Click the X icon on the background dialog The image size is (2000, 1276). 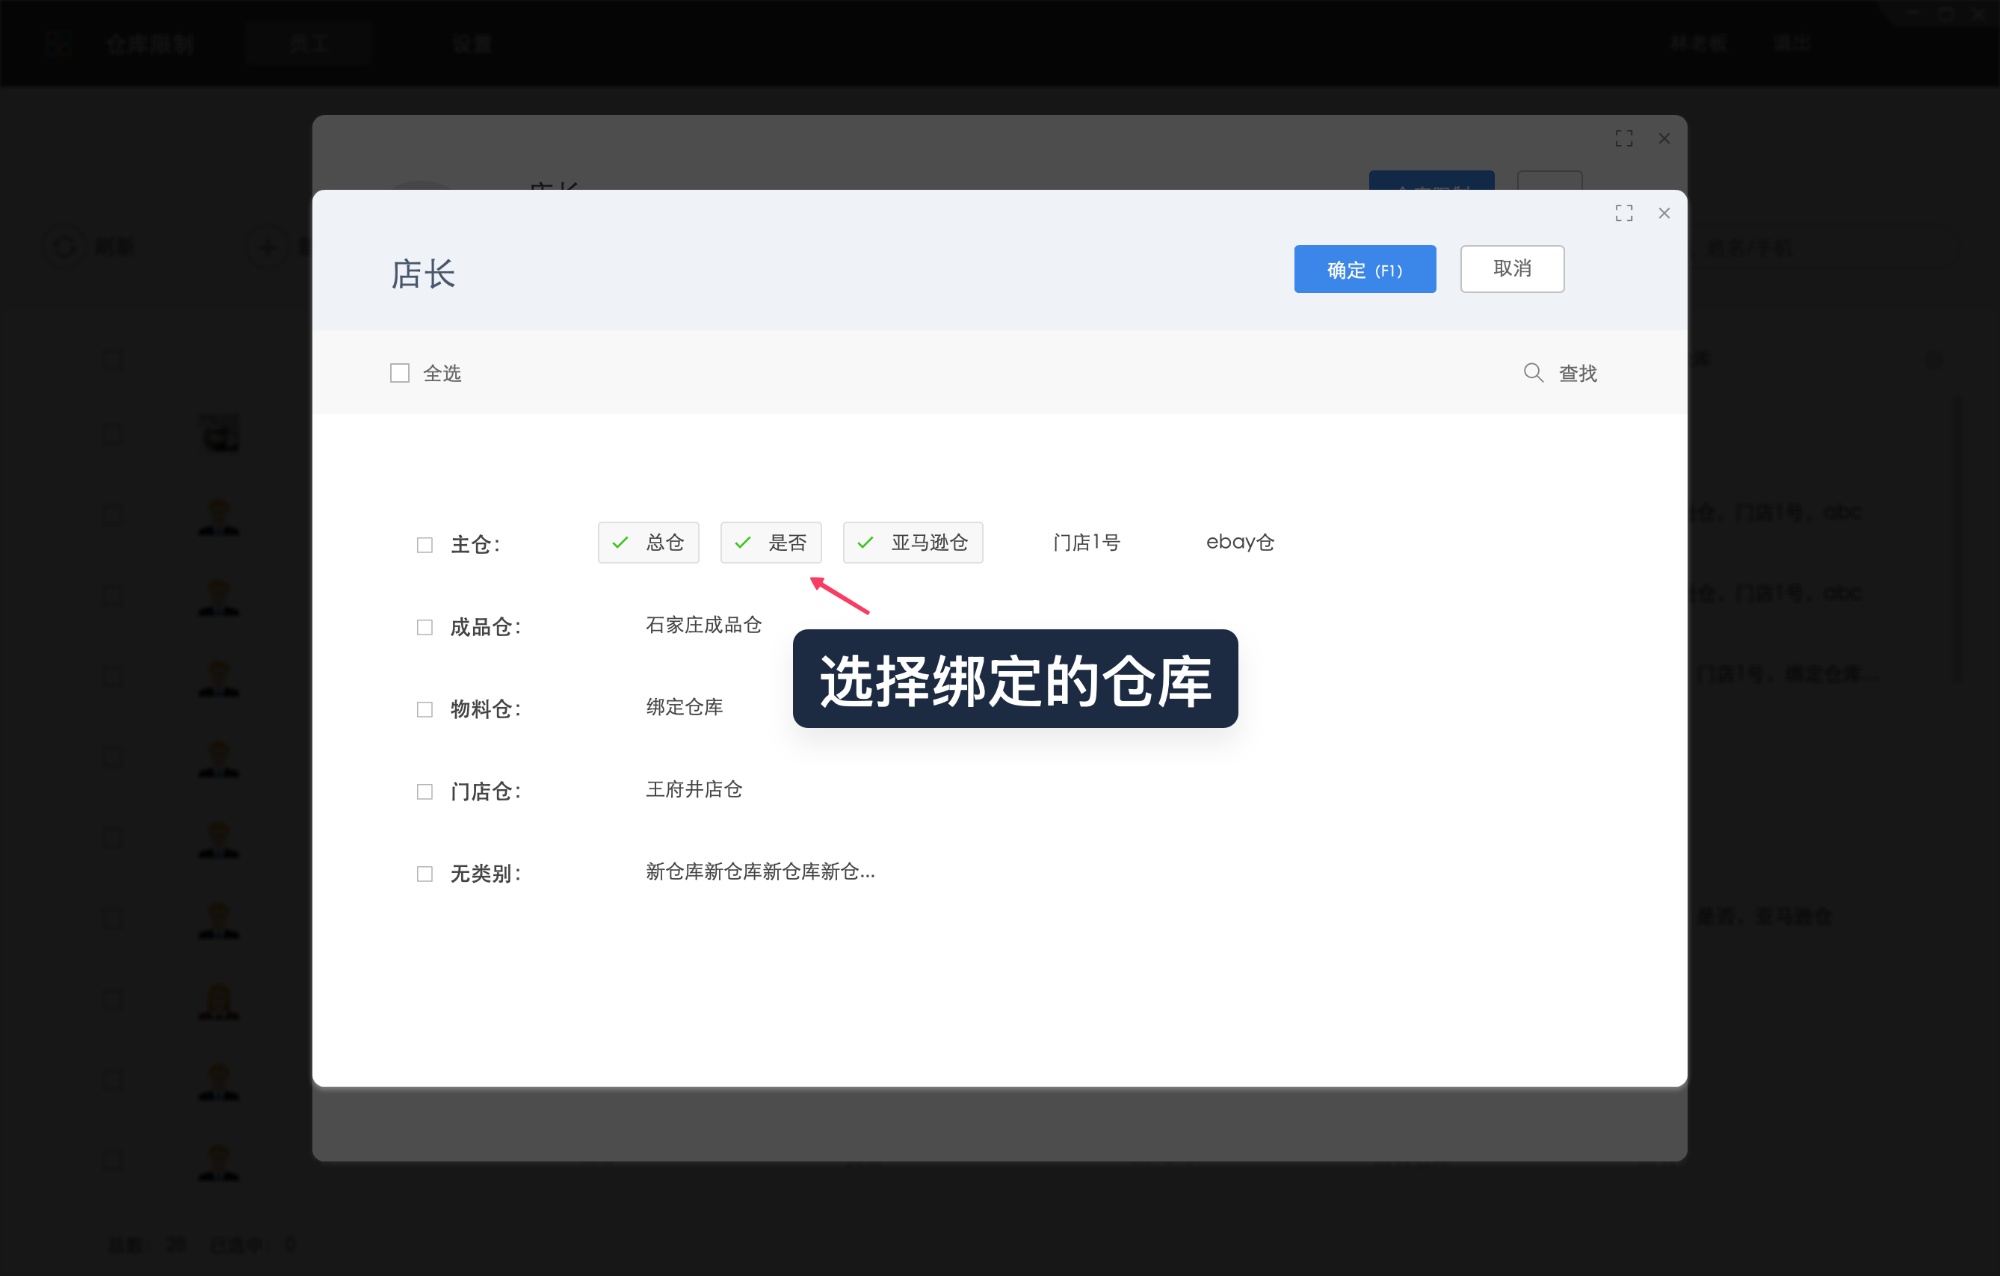point(1664,138)
